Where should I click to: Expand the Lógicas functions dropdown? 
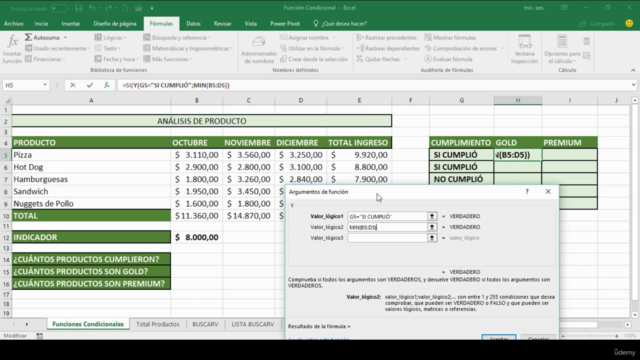click(x=110, y=38)
